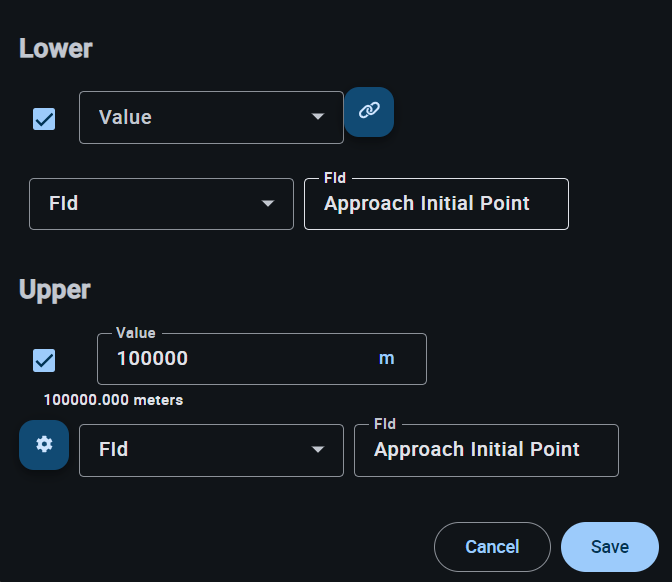The width and height of the screenshot is (672, 582).
Task: Click the 'Value' floating label above 100000
Action: 136,333
